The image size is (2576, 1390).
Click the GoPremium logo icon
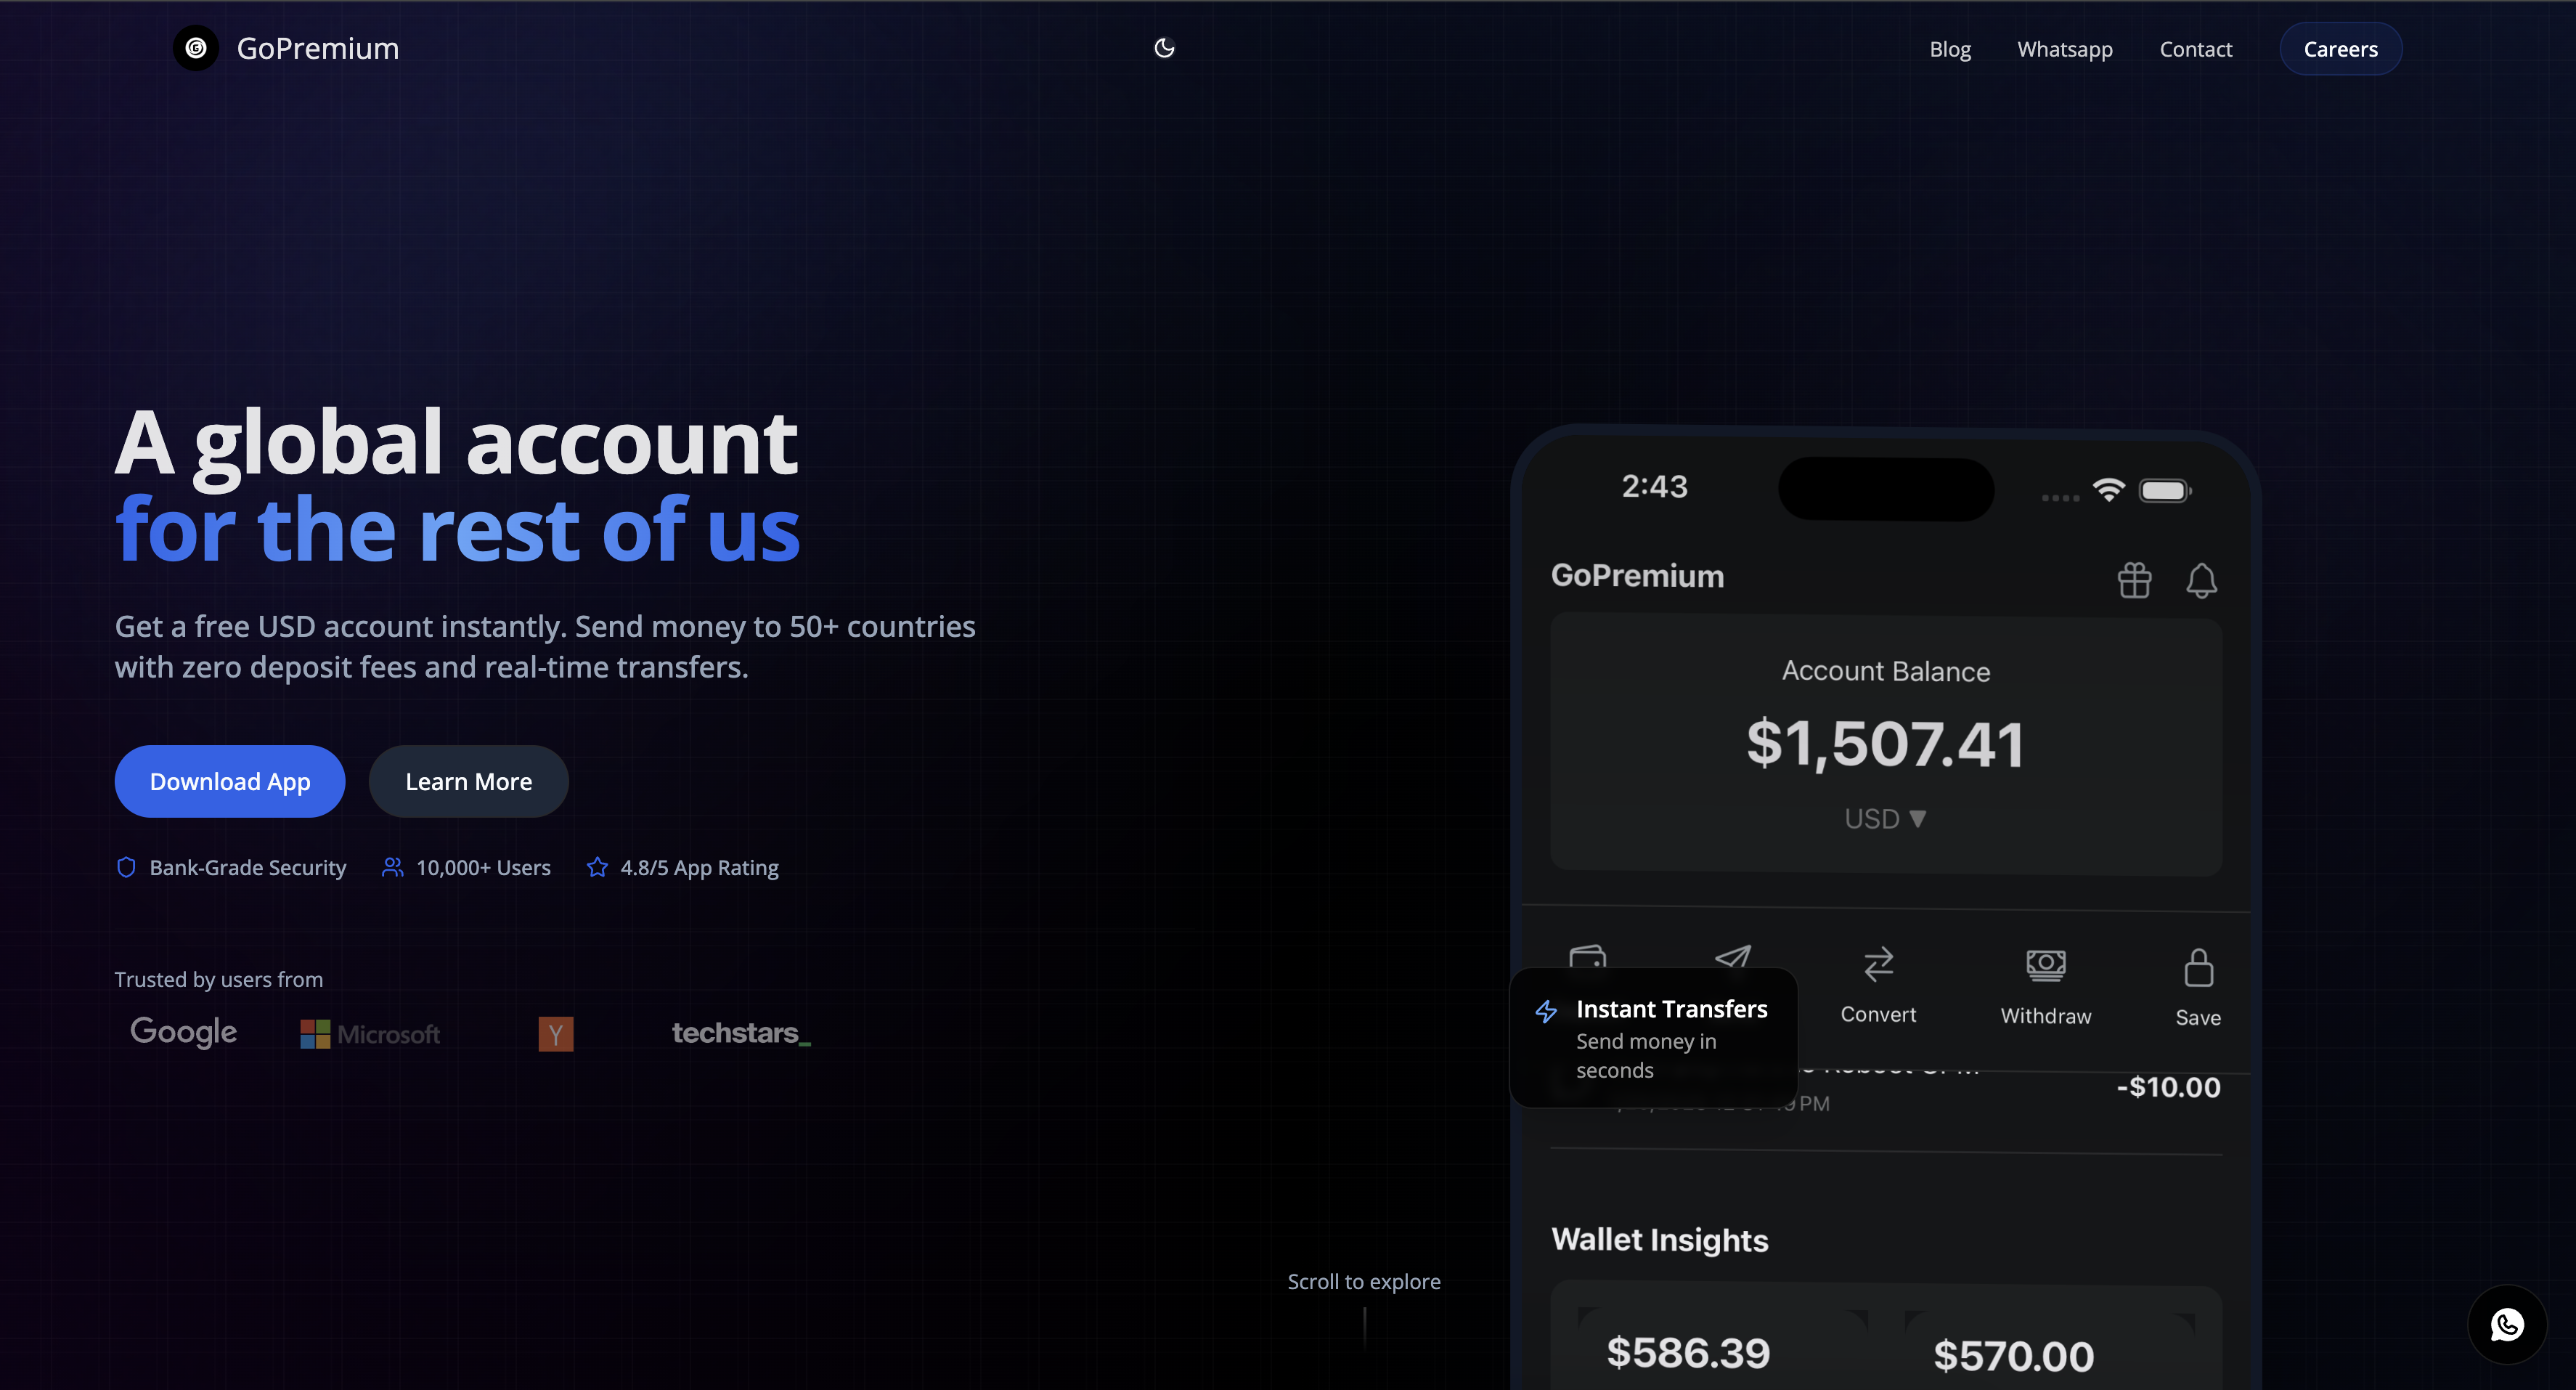(x=195, y=48)
